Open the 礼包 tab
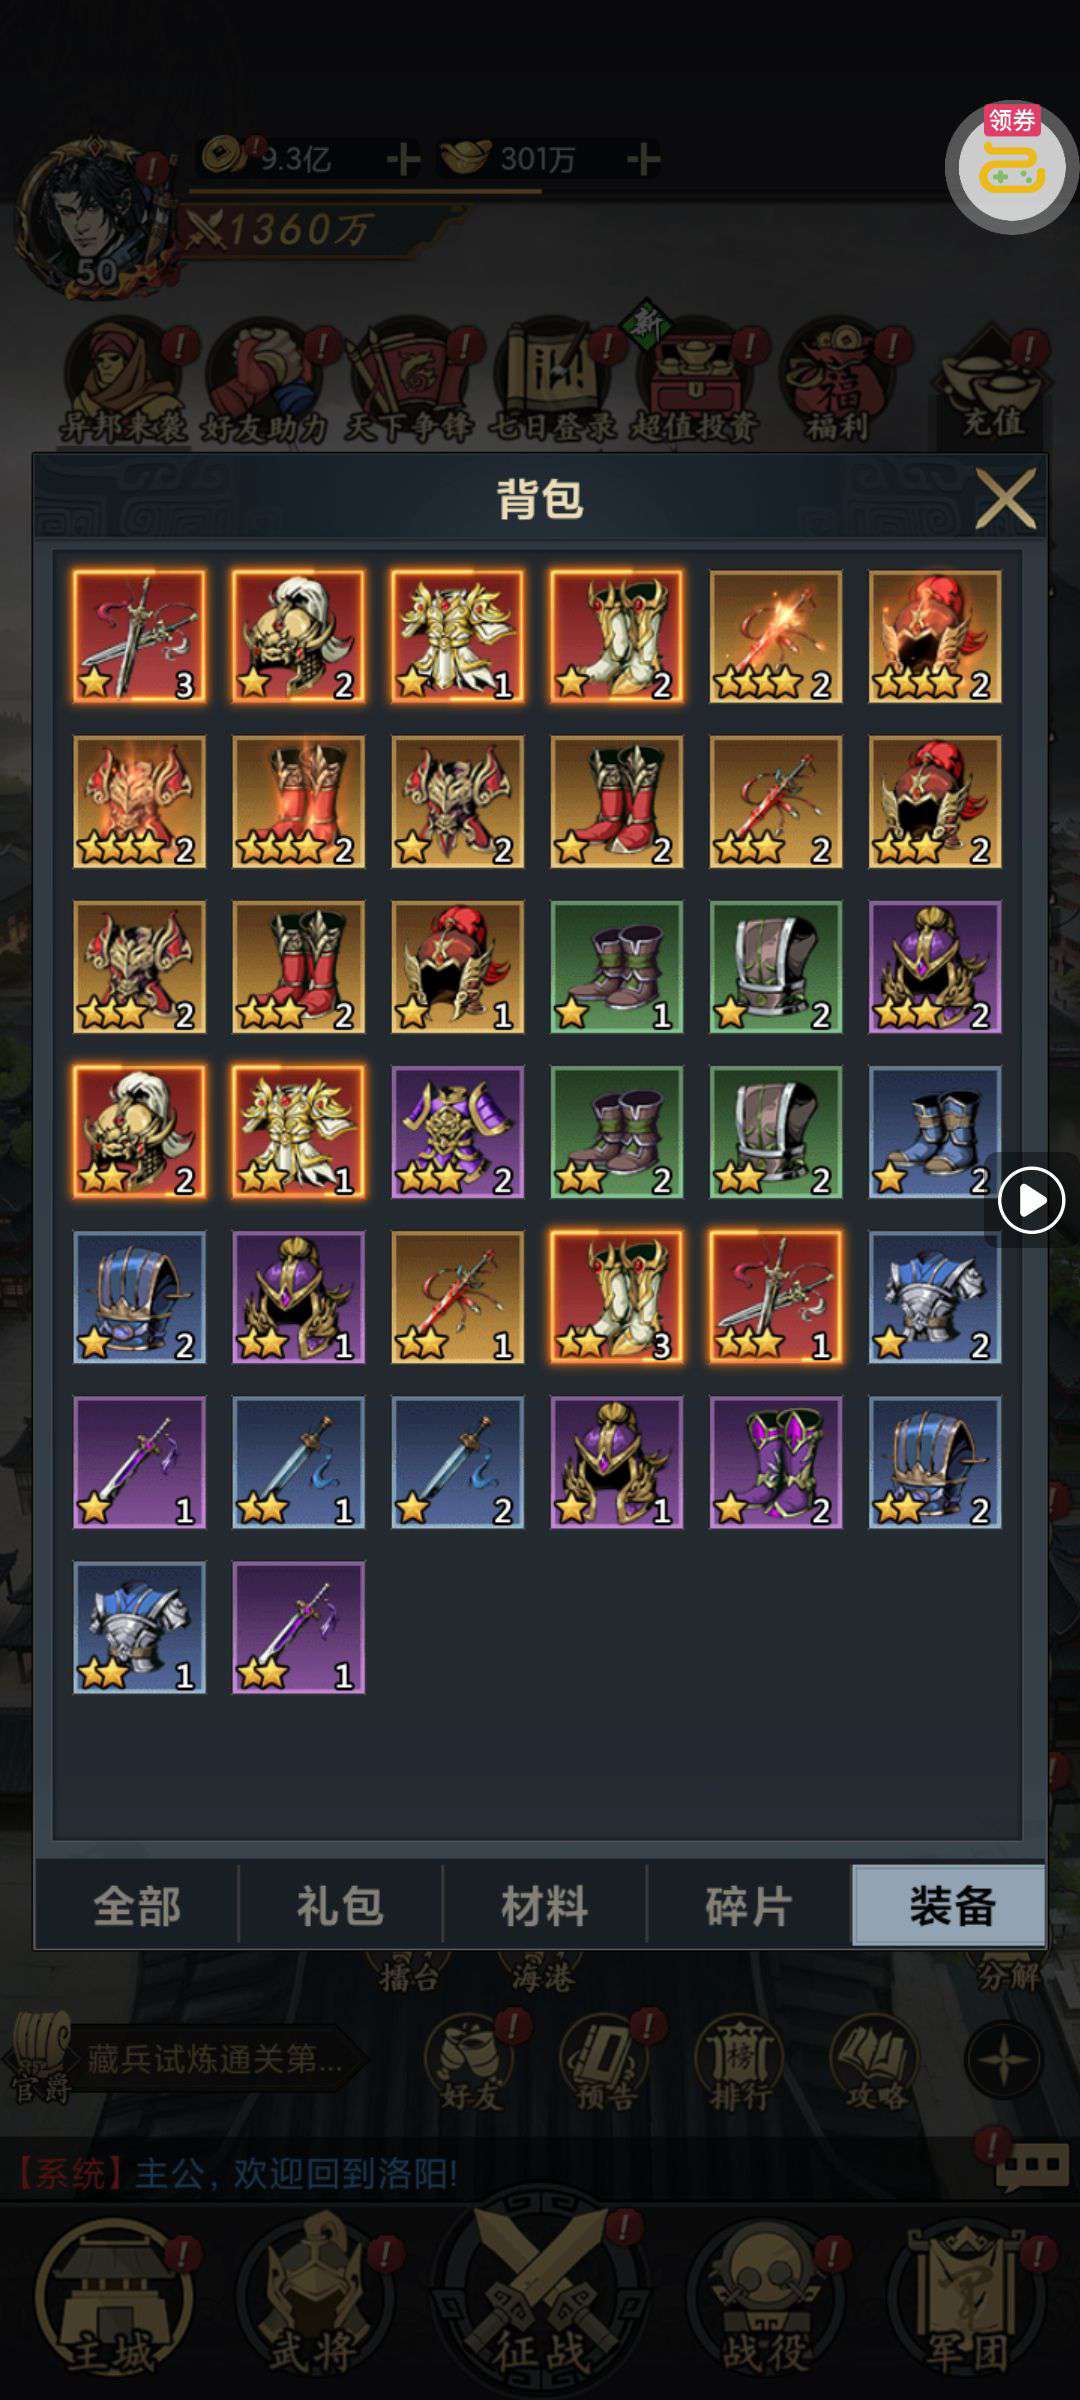Viewport: 1080px width, 2400px height. click(340, 1906)
